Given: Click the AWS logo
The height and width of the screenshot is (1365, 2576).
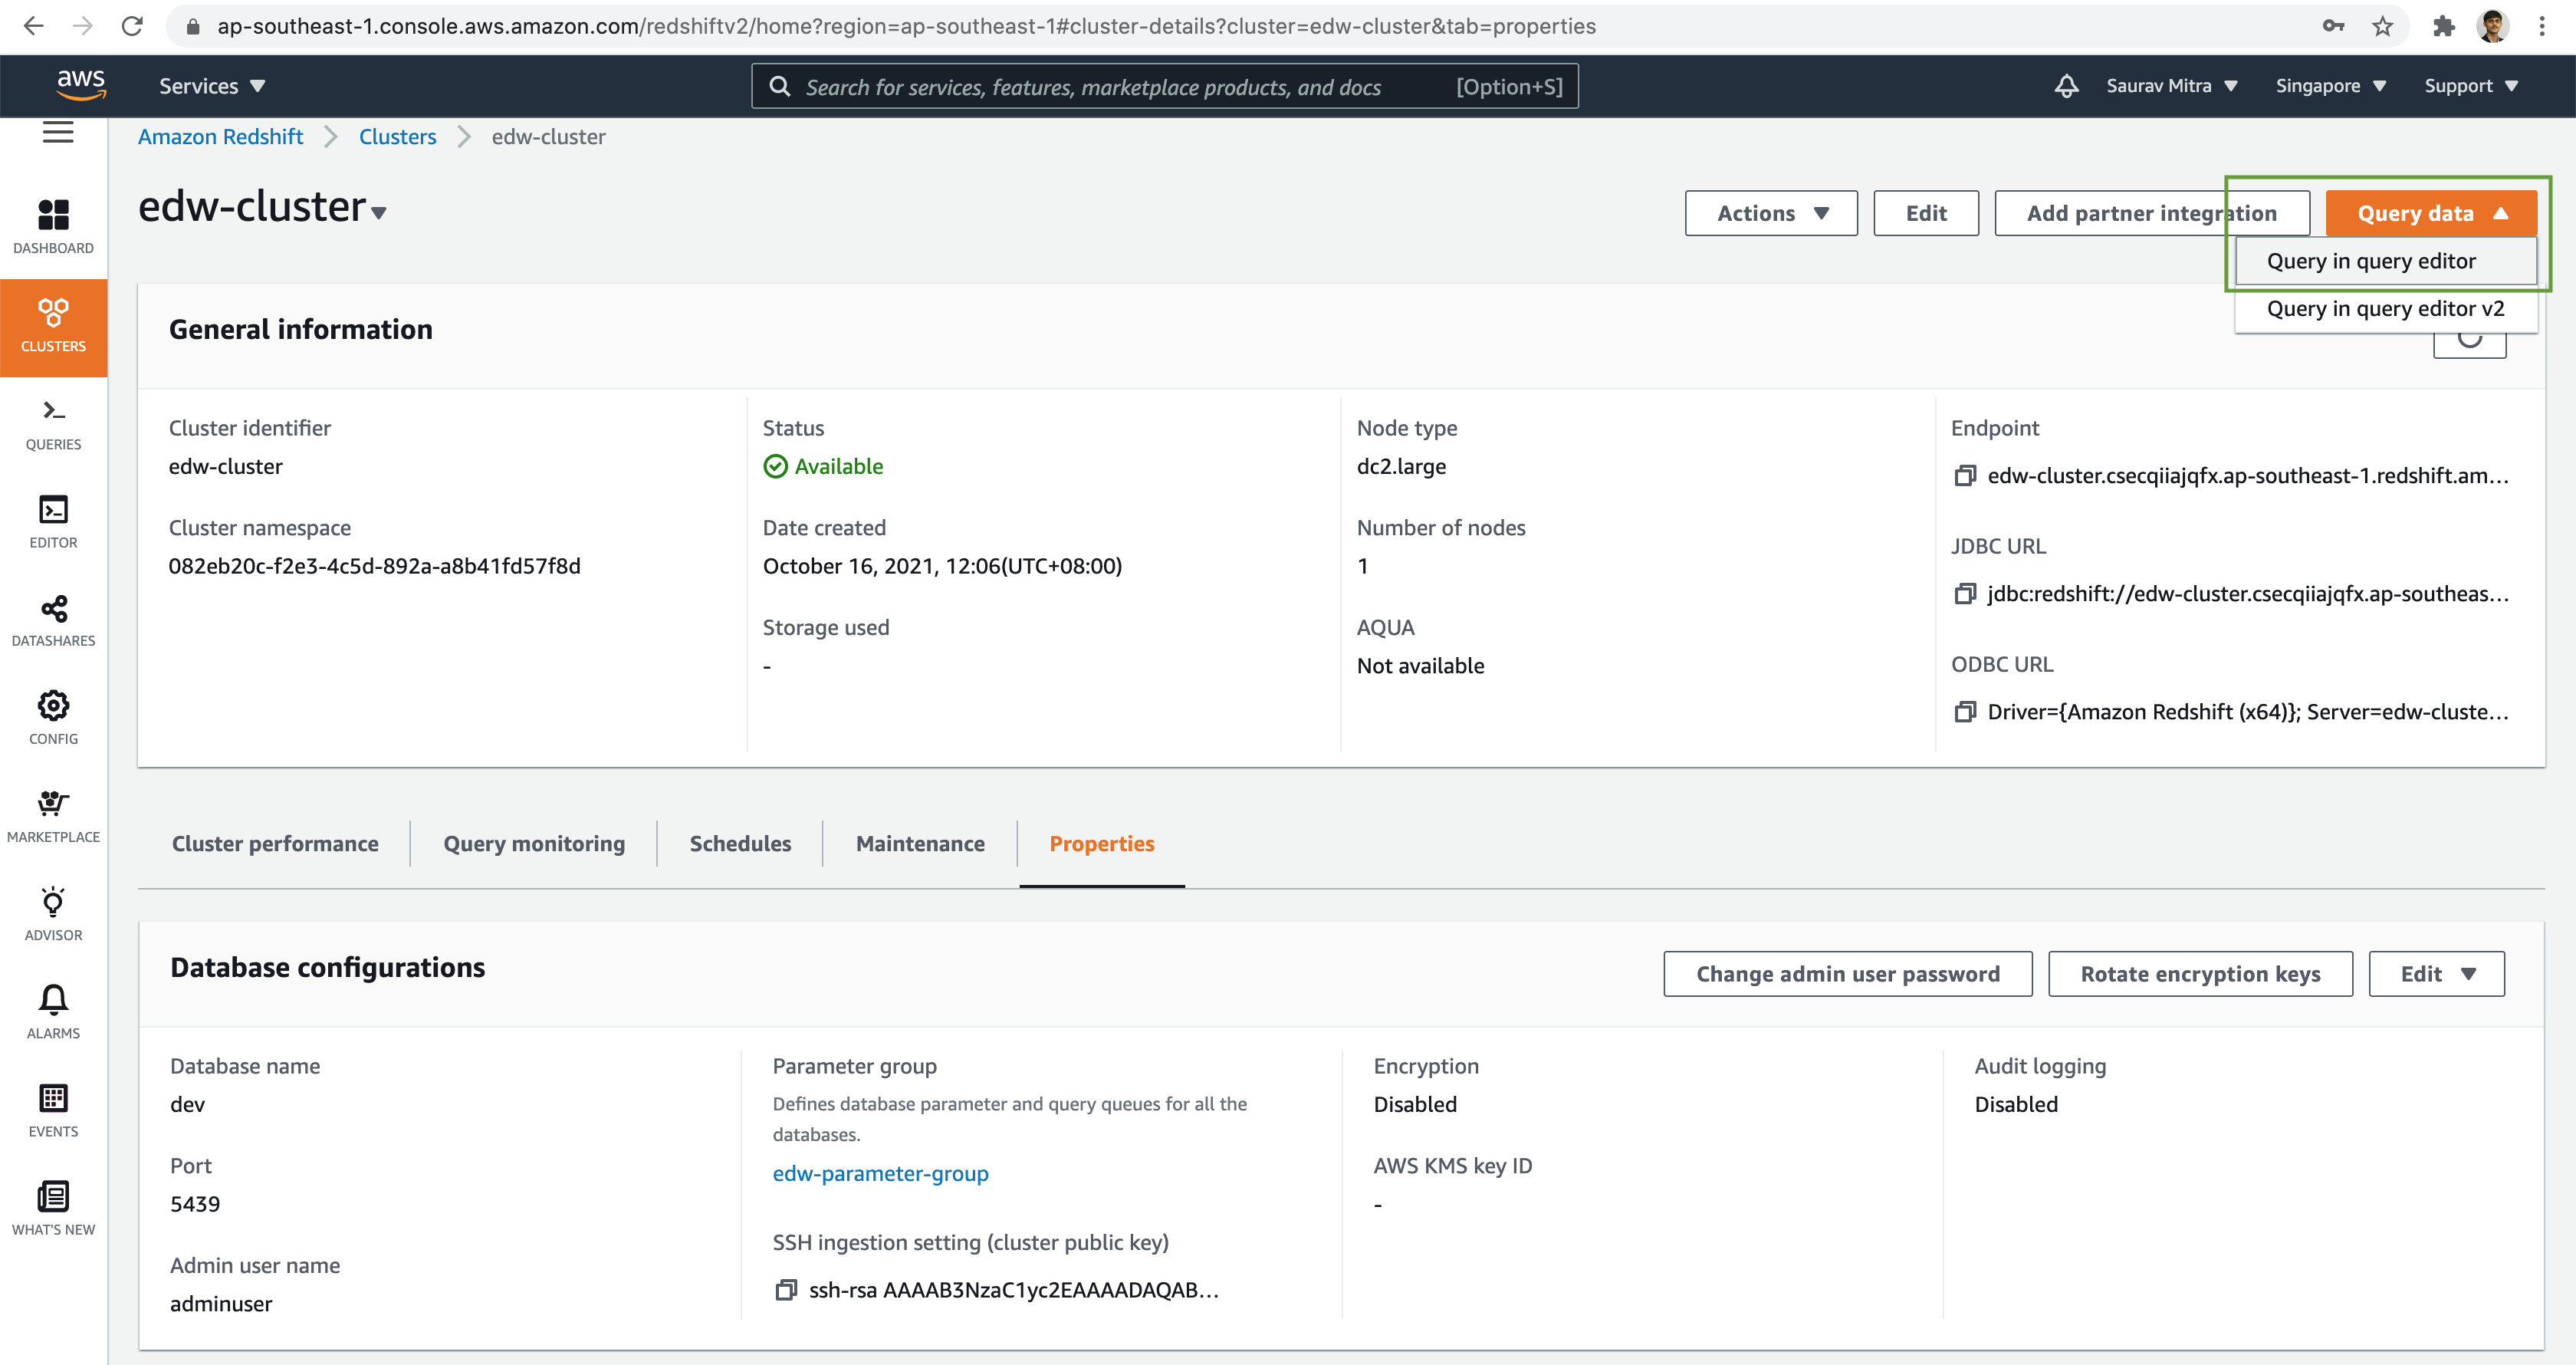Looking at the screenshot, I should tap(81, 85).
